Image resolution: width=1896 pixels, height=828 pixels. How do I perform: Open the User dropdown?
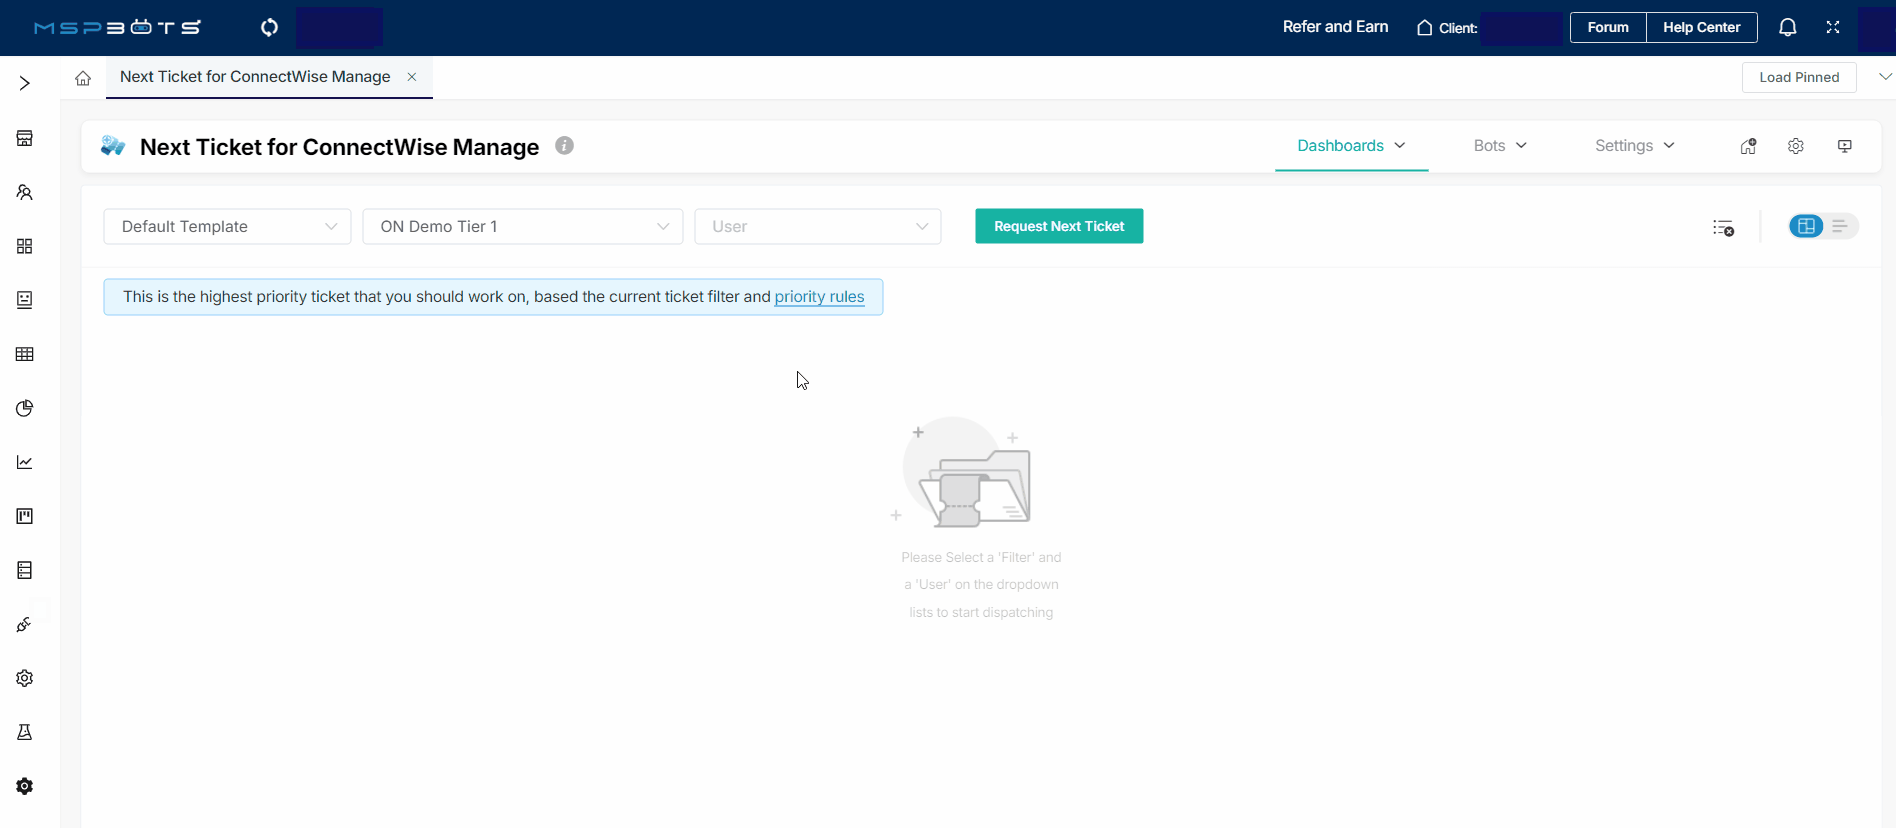[x=818, y=226]
